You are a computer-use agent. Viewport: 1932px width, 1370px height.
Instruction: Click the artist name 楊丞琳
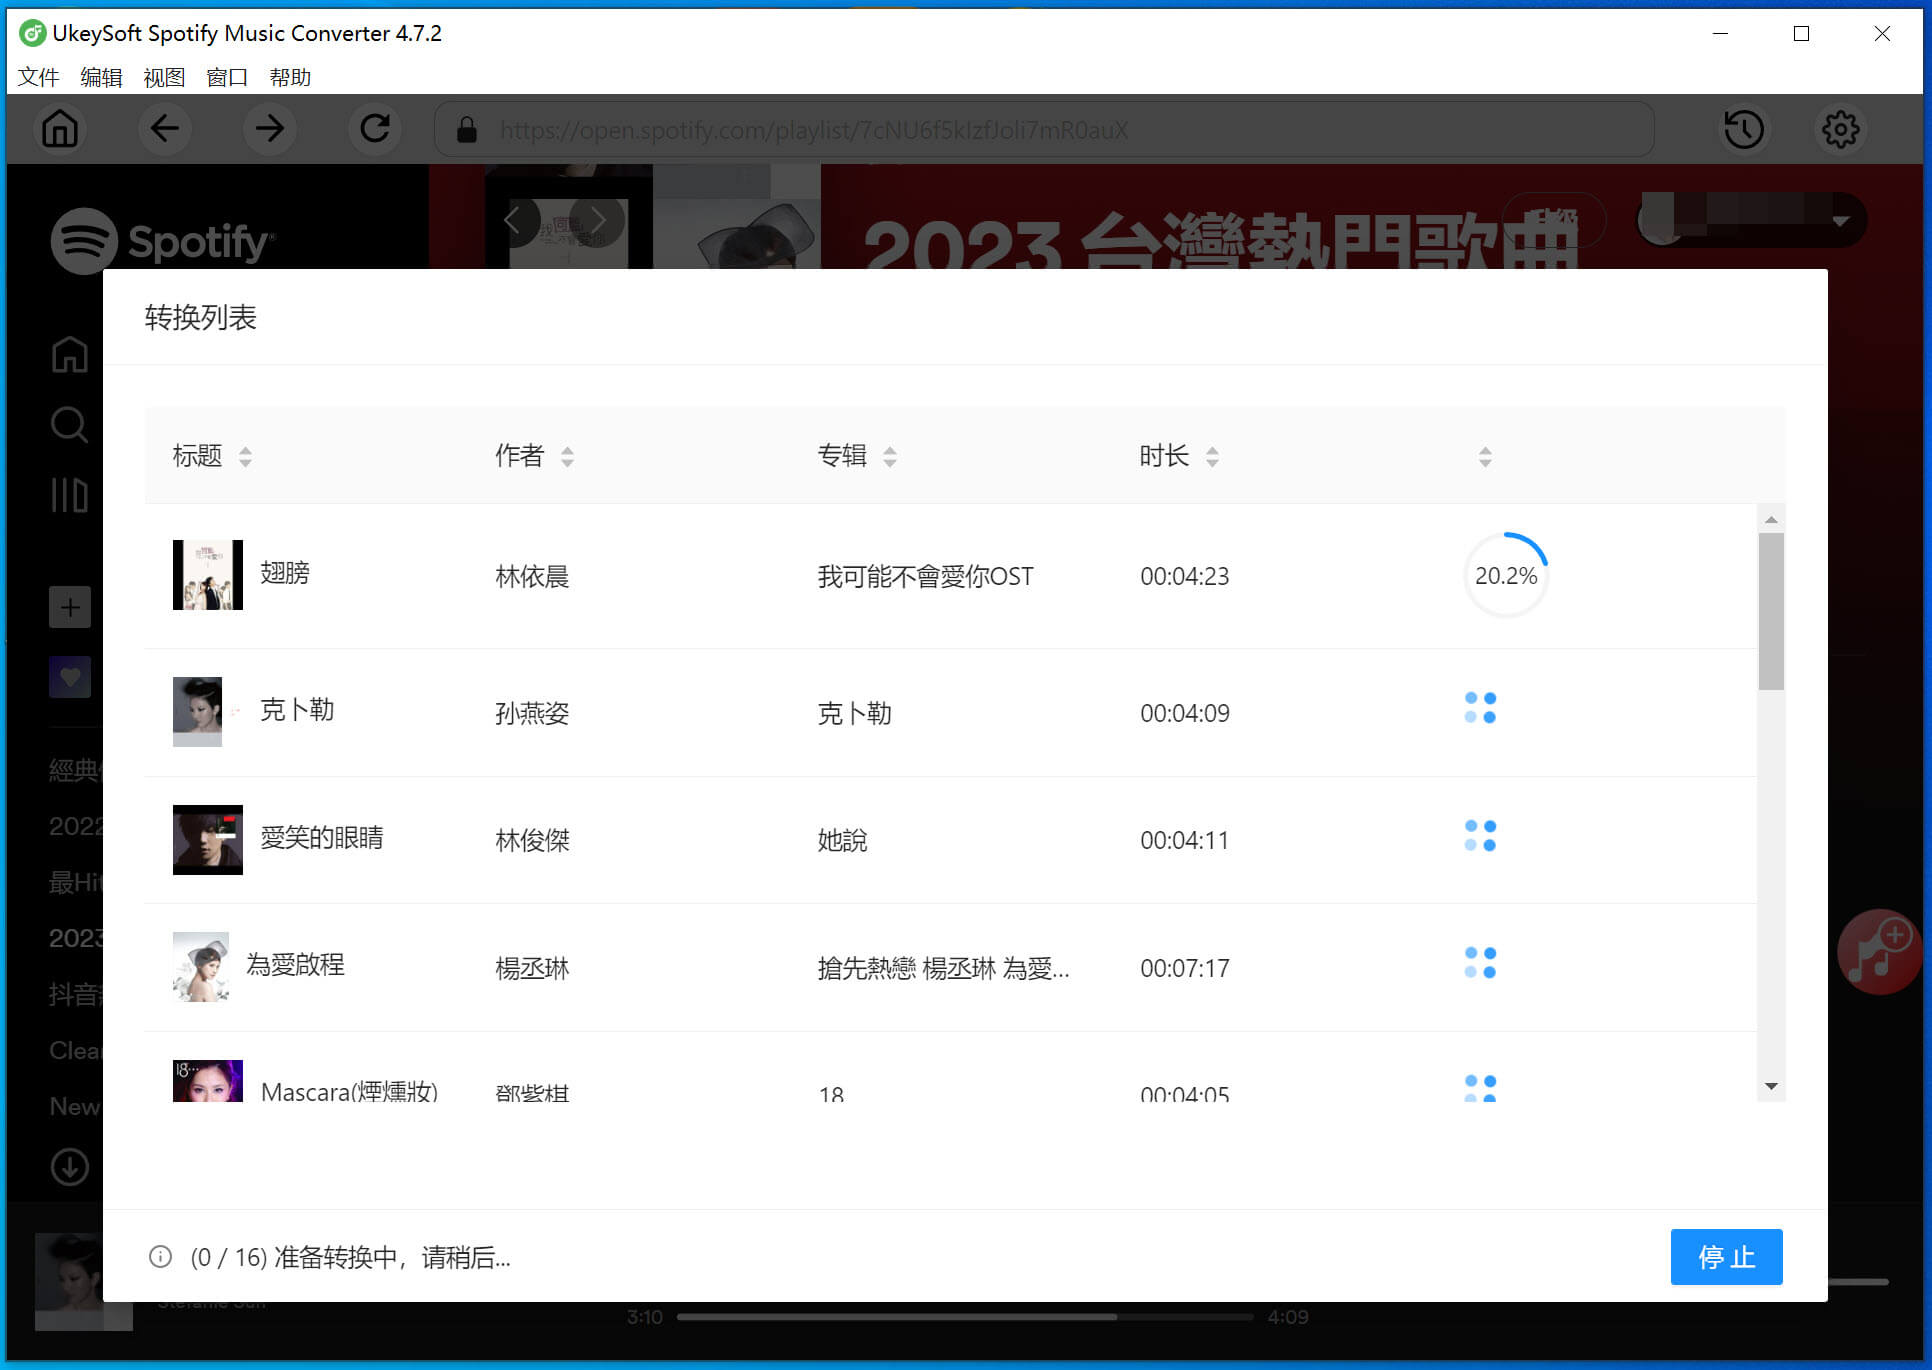tap(532, 969)
